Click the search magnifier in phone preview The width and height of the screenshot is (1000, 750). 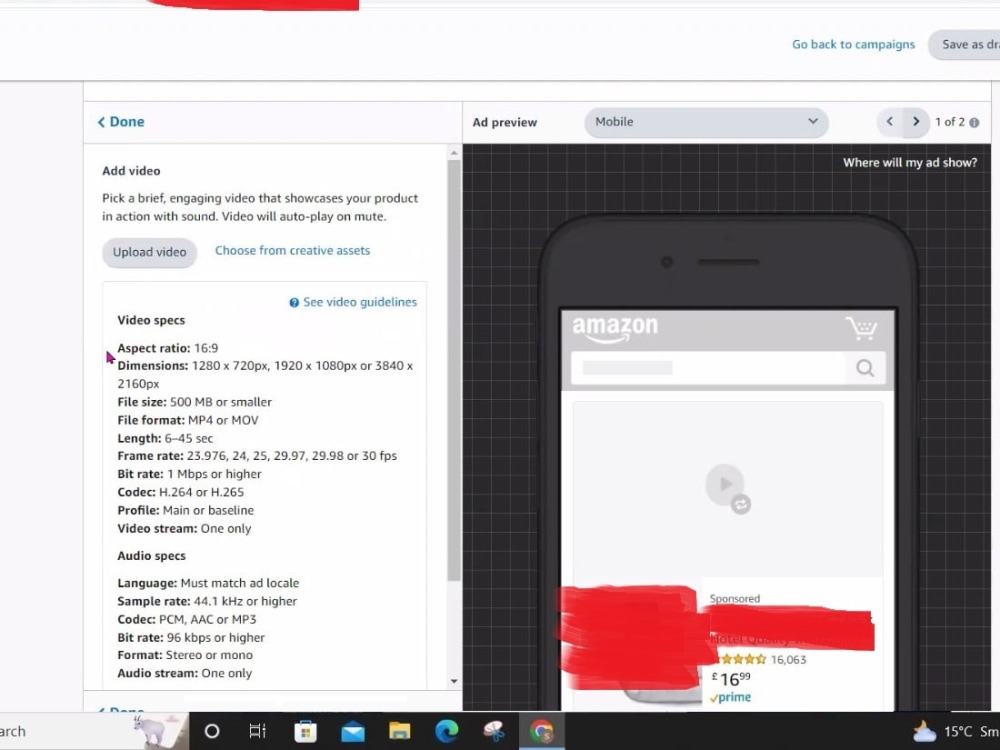(865, 368)
